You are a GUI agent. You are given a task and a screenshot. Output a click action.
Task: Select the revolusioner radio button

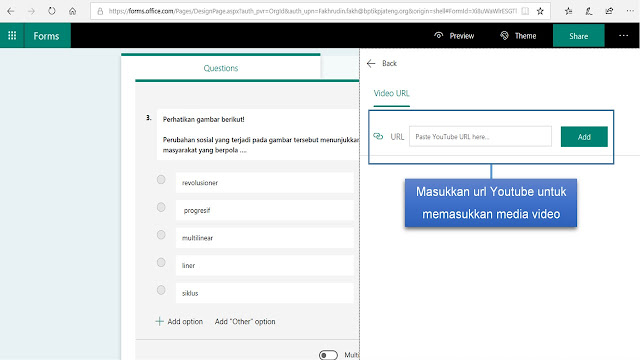(x=161, y=180)
